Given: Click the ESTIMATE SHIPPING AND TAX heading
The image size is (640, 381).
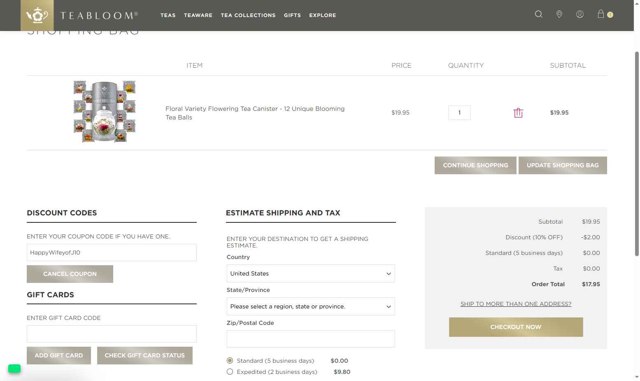Looking at the screenshot, I should [x=283, y=213].
